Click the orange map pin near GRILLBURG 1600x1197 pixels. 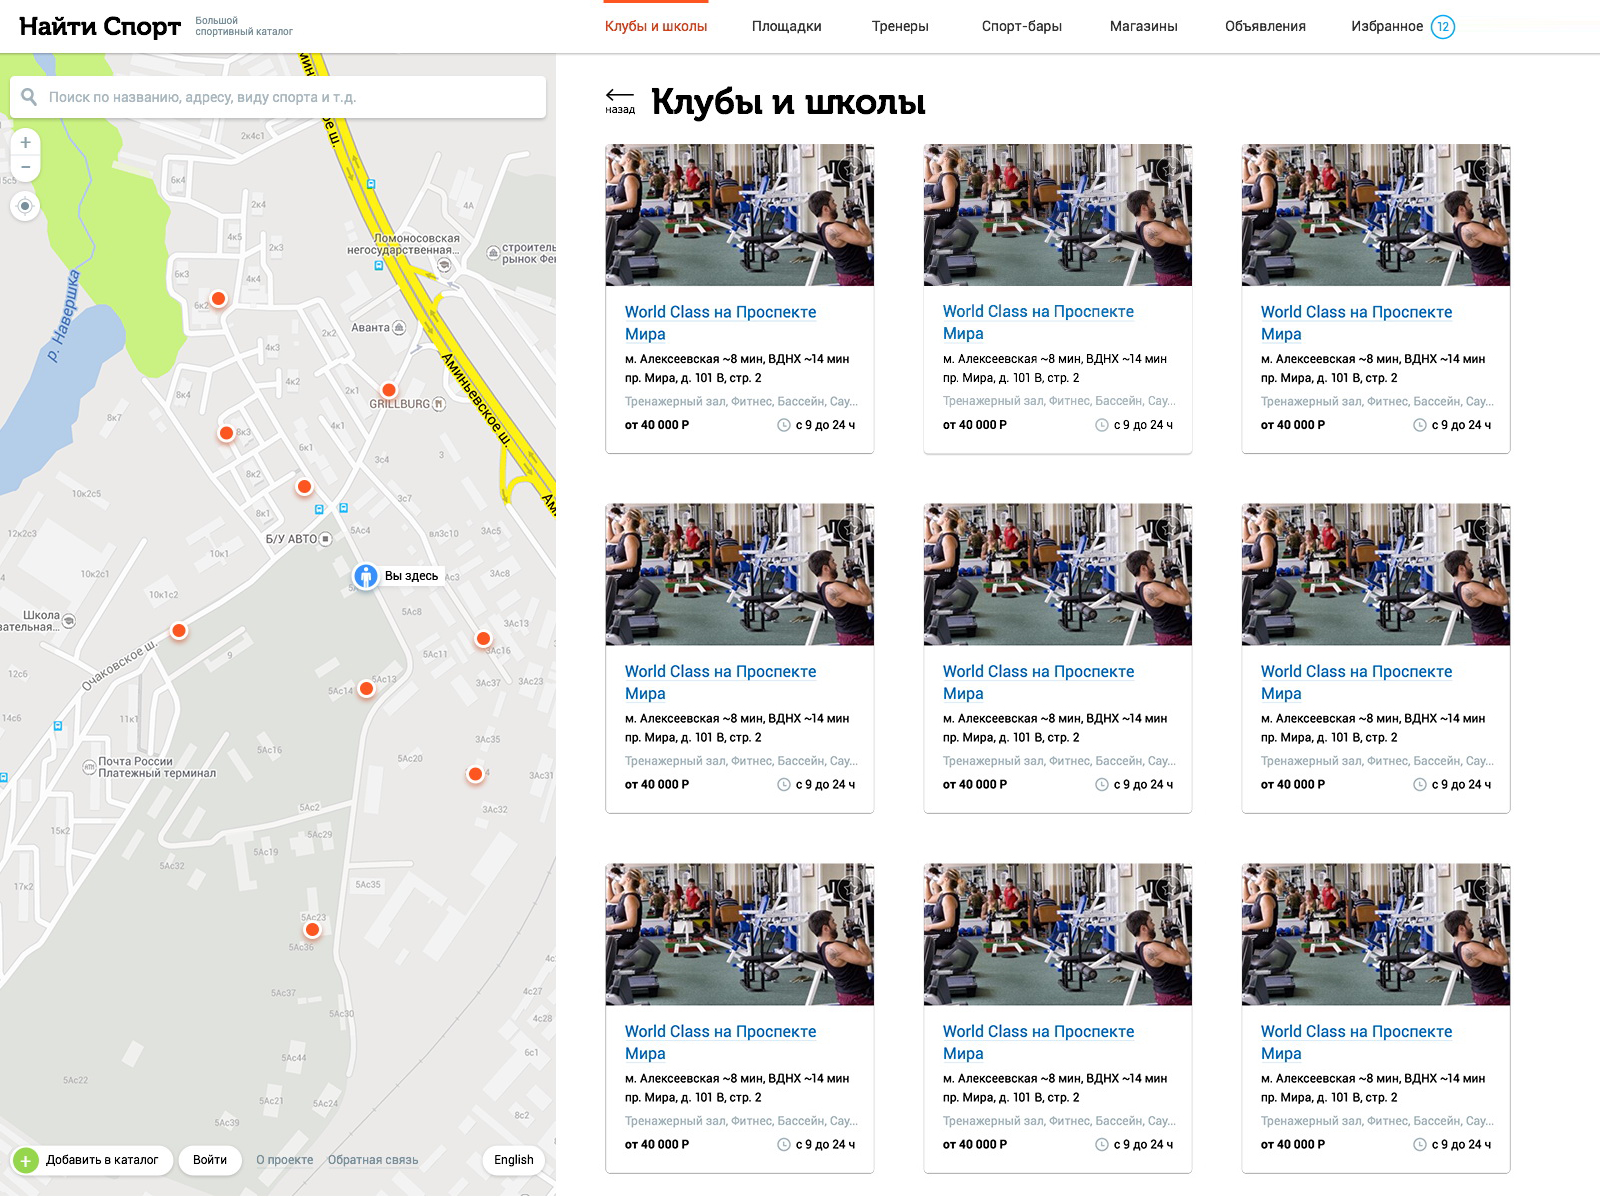(389, 390)
